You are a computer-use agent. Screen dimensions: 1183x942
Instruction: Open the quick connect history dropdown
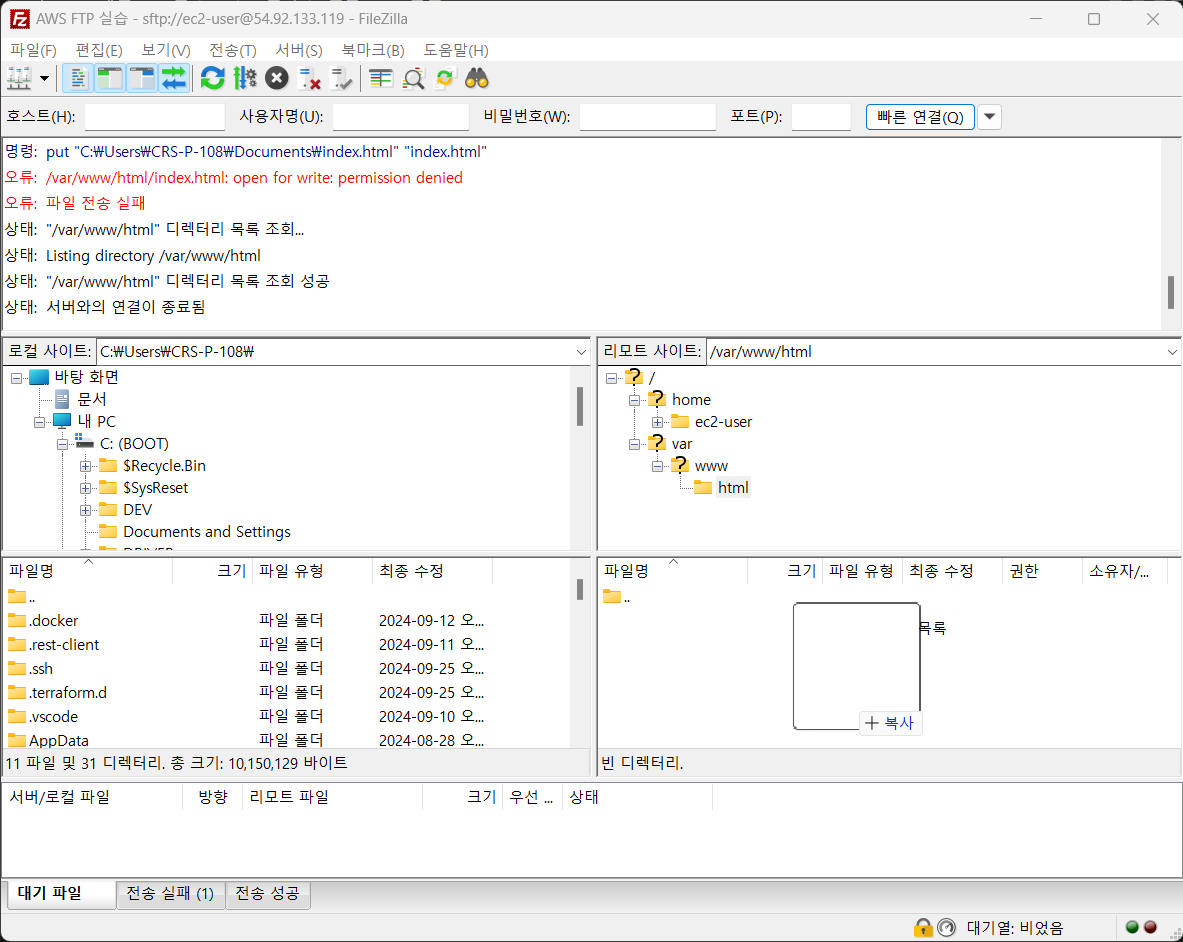989,117
